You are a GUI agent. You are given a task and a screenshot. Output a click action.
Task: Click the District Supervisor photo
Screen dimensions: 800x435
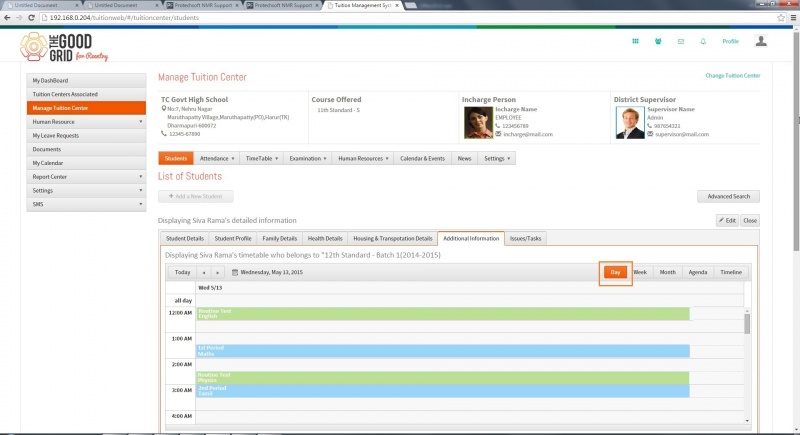(630, 122)
